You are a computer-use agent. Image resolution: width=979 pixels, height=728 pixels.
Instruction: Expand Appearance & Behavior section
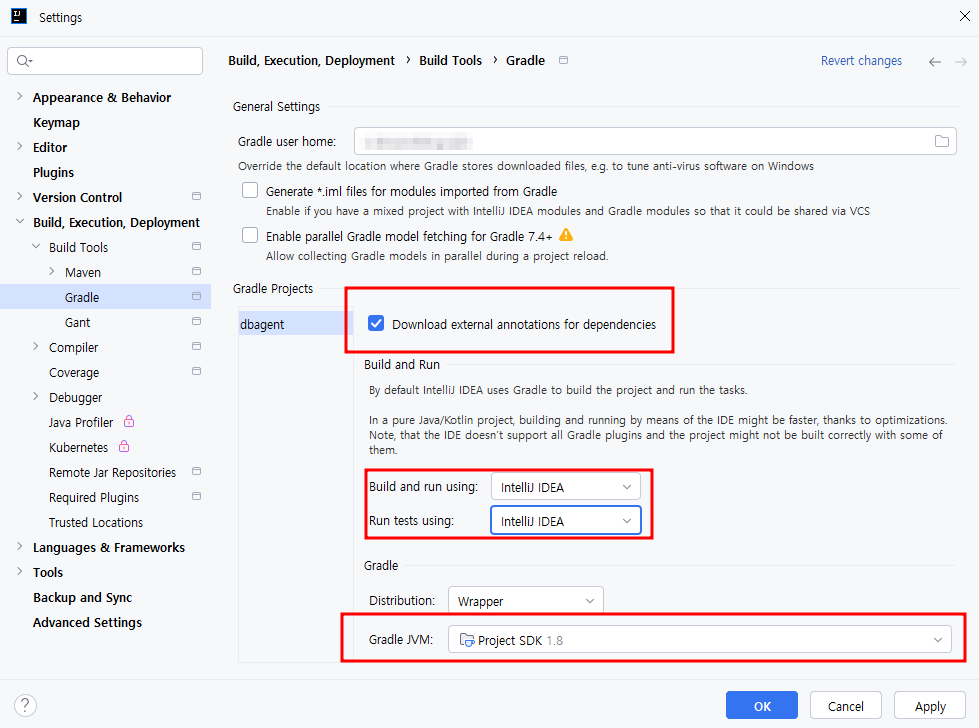click(x=19, y=96)
